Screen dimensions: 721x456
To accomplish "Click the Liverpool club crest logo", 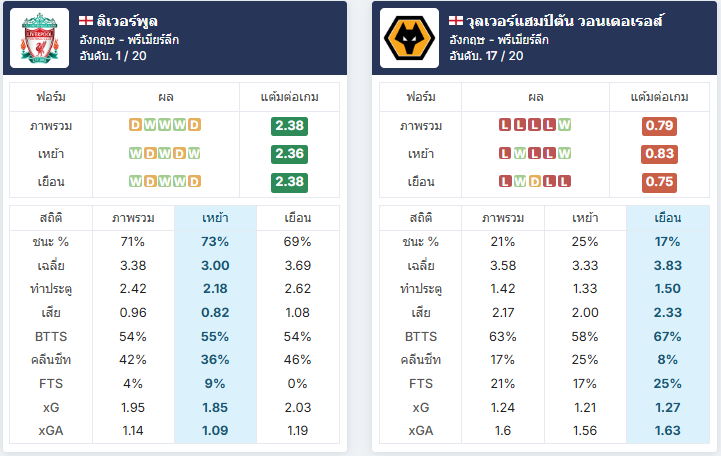I will click(x=40, y=38).
